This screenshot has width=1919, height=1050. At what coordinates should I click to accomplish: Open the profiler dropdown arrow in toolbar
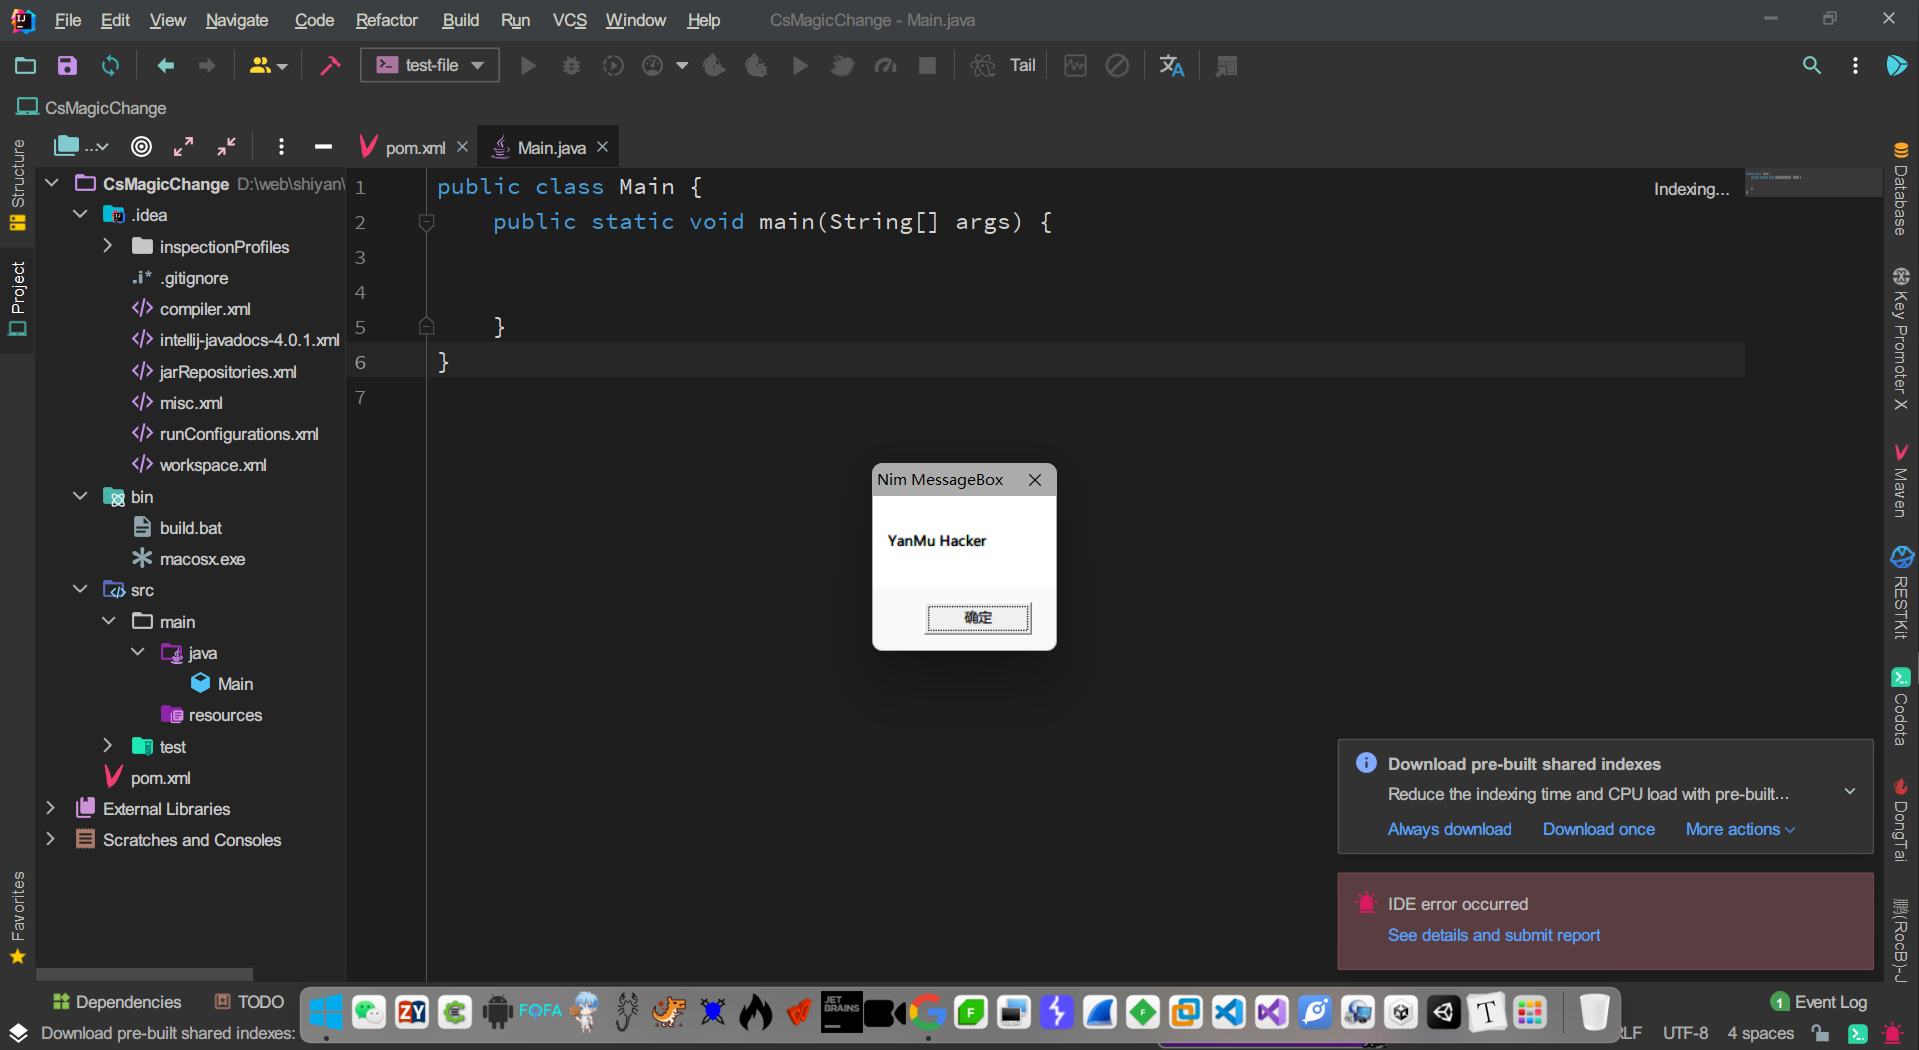tap(682, 66)
